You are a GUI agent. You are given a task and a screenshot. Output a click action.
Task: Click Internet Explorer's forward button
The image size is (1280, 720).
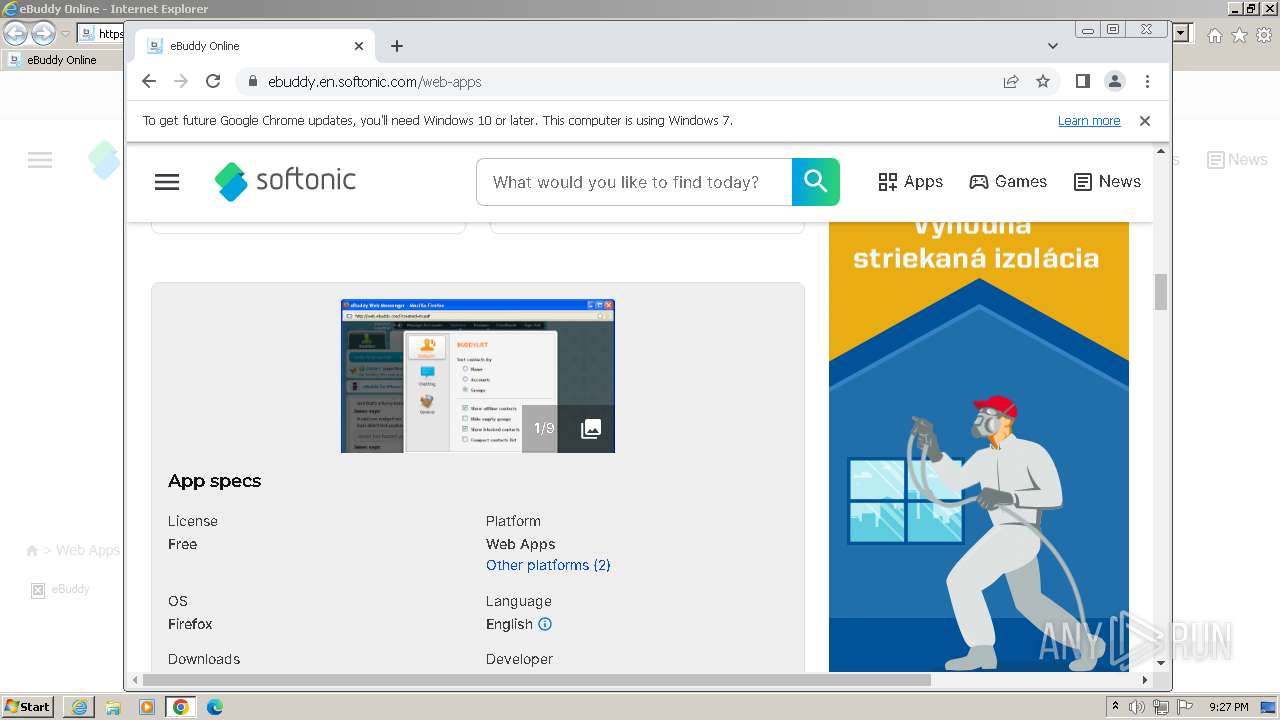[43, 33]
